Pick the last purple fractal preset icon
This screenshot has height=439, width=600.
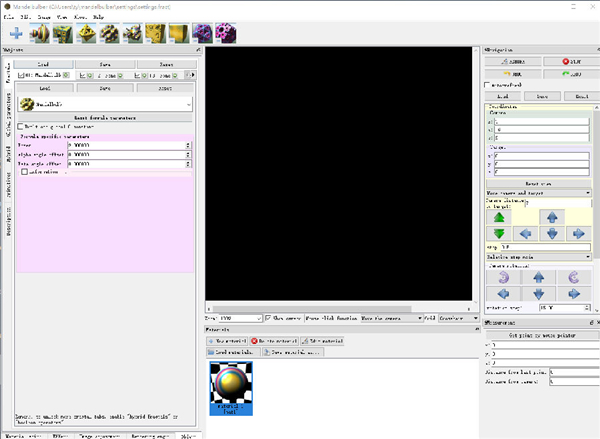click(x=230, y=35)
